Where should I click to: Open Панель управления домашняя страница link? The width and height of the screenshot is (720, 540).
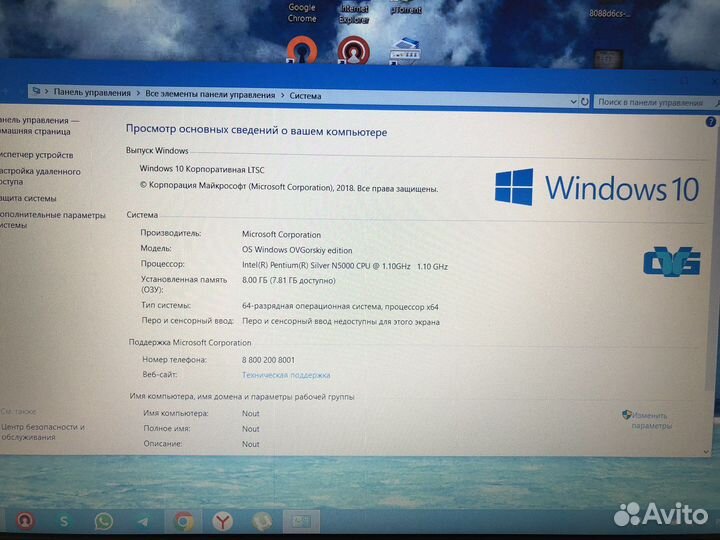(38, 126)
